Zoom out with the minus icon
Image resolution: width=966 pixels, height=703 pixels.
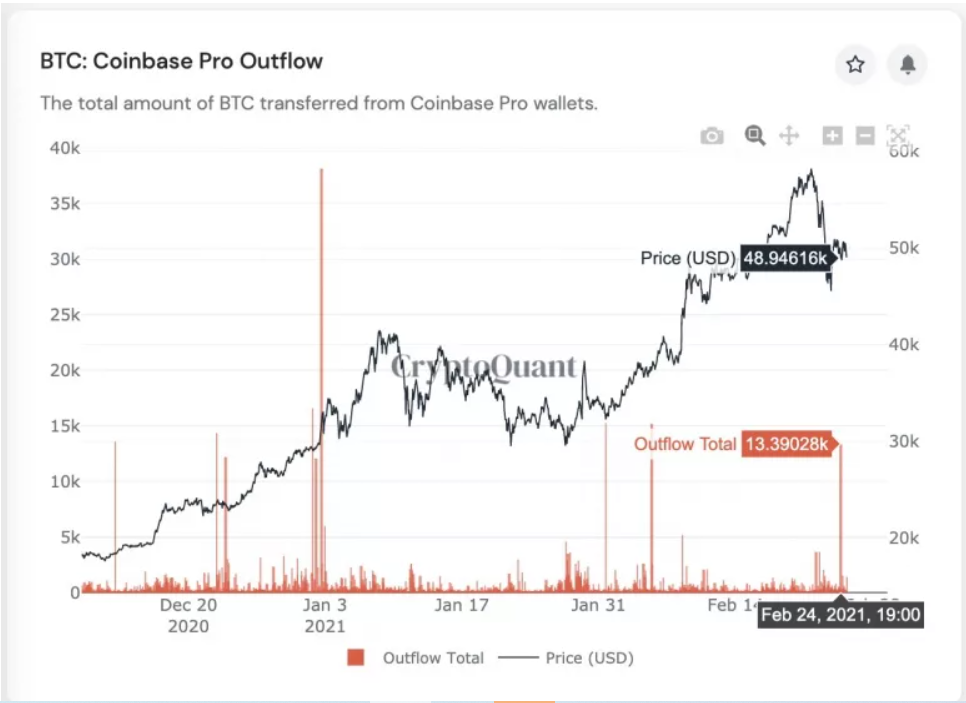tap(864, 135)
